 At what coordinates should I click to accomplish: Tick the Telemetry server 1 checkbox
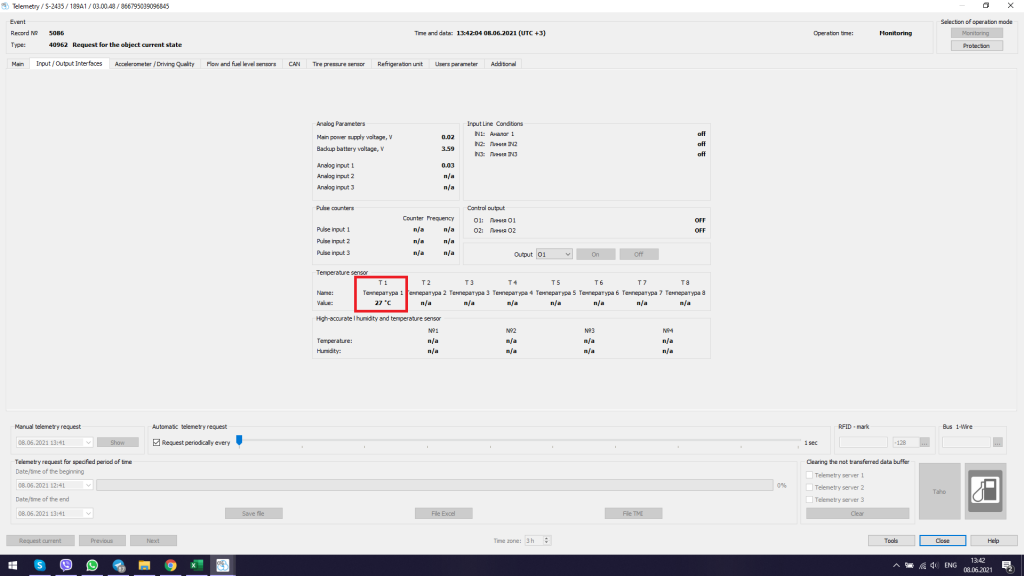pyautogui.click(x=810, y=475)
